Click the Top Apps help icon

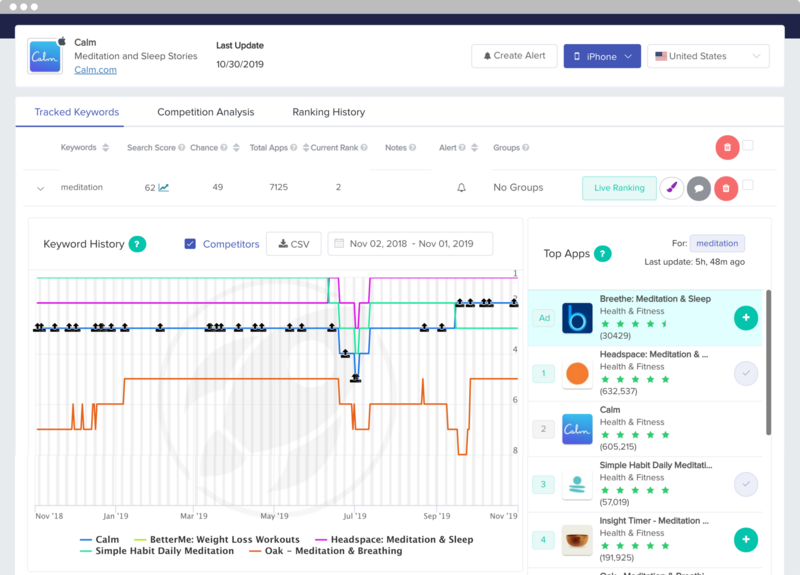coord(603,254)
